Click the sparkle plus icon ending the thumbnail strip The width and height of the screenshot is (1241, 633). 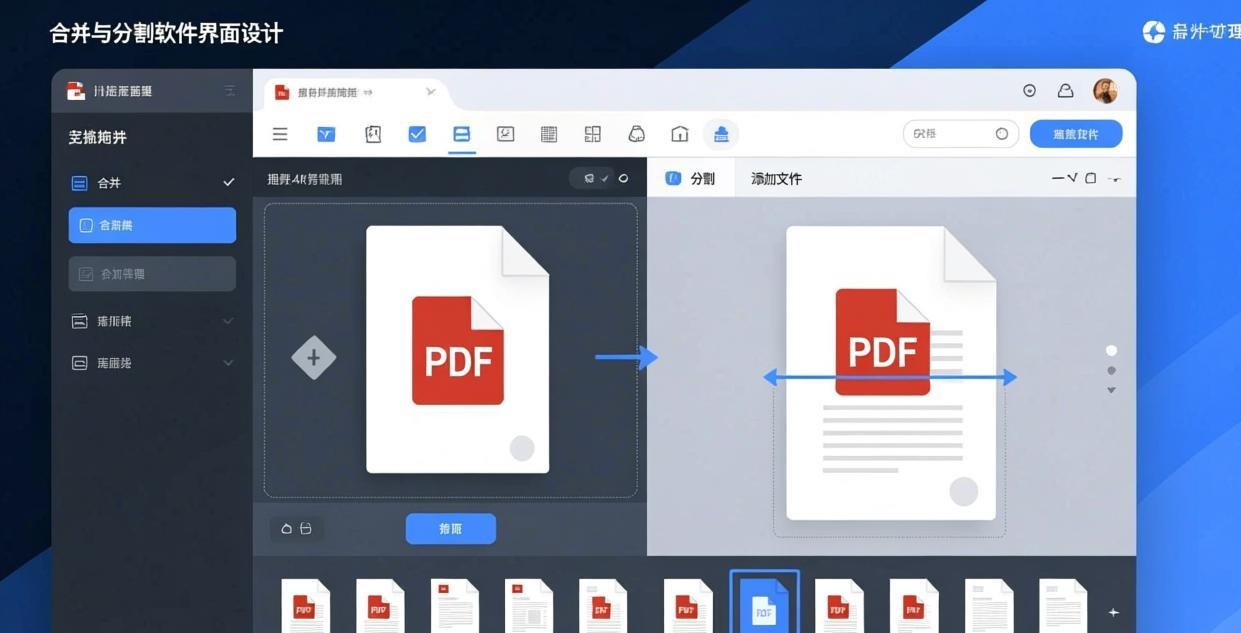pos(1113,612)
